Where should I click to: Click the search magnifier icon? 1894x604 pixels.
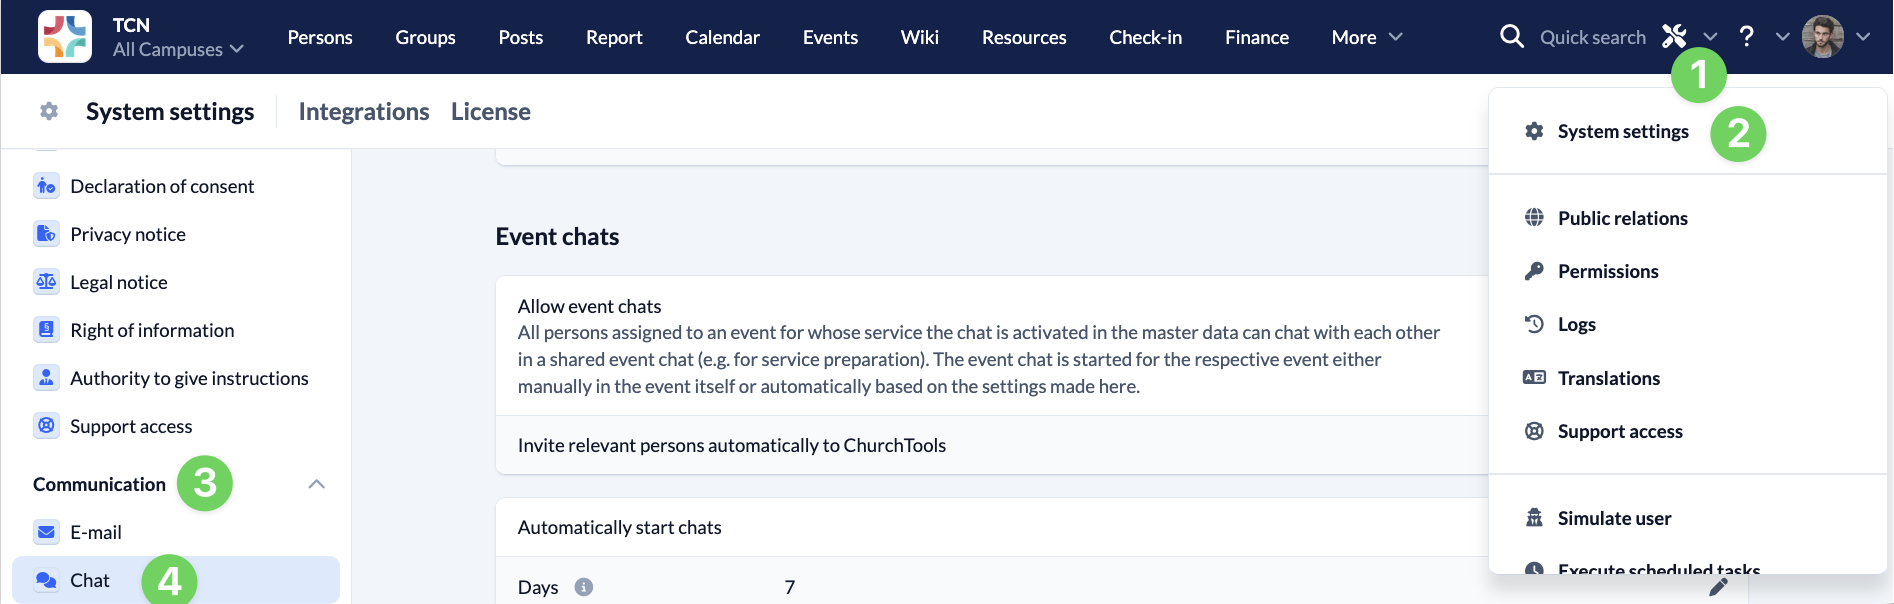point(1511,37)
